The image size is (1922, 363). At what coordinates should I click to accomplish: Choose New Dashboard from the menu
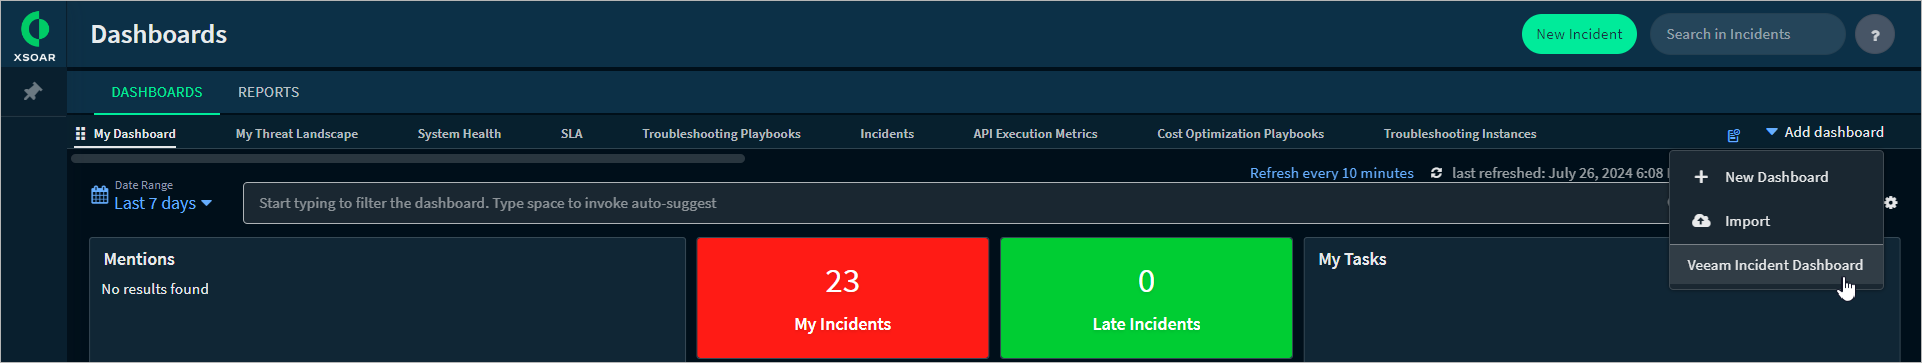pyautogui.click(x=1776, y=177)
